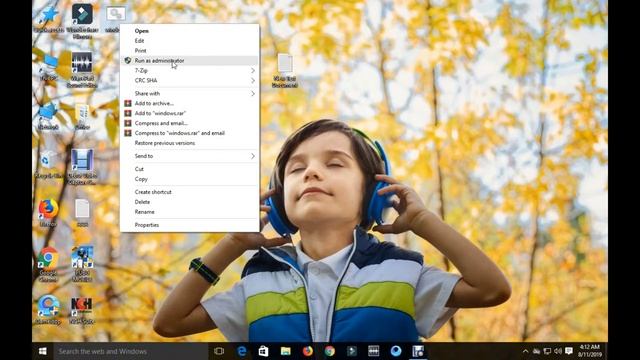Open the Windows Start menu
Viewport: 640px width, 360px height.
coord(42,351)
